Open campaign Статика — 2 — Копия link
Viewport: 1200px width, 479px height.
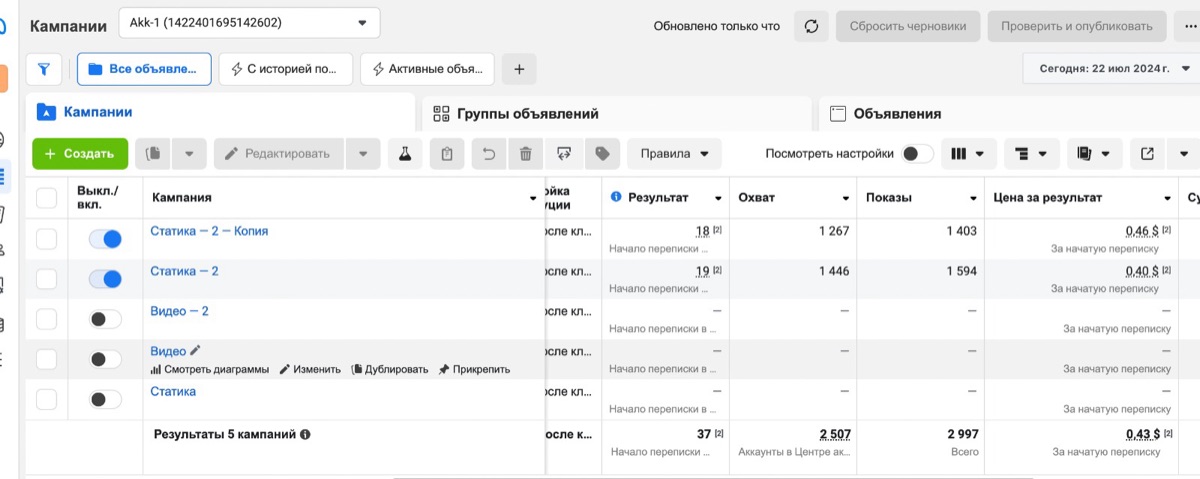[209, 231]
